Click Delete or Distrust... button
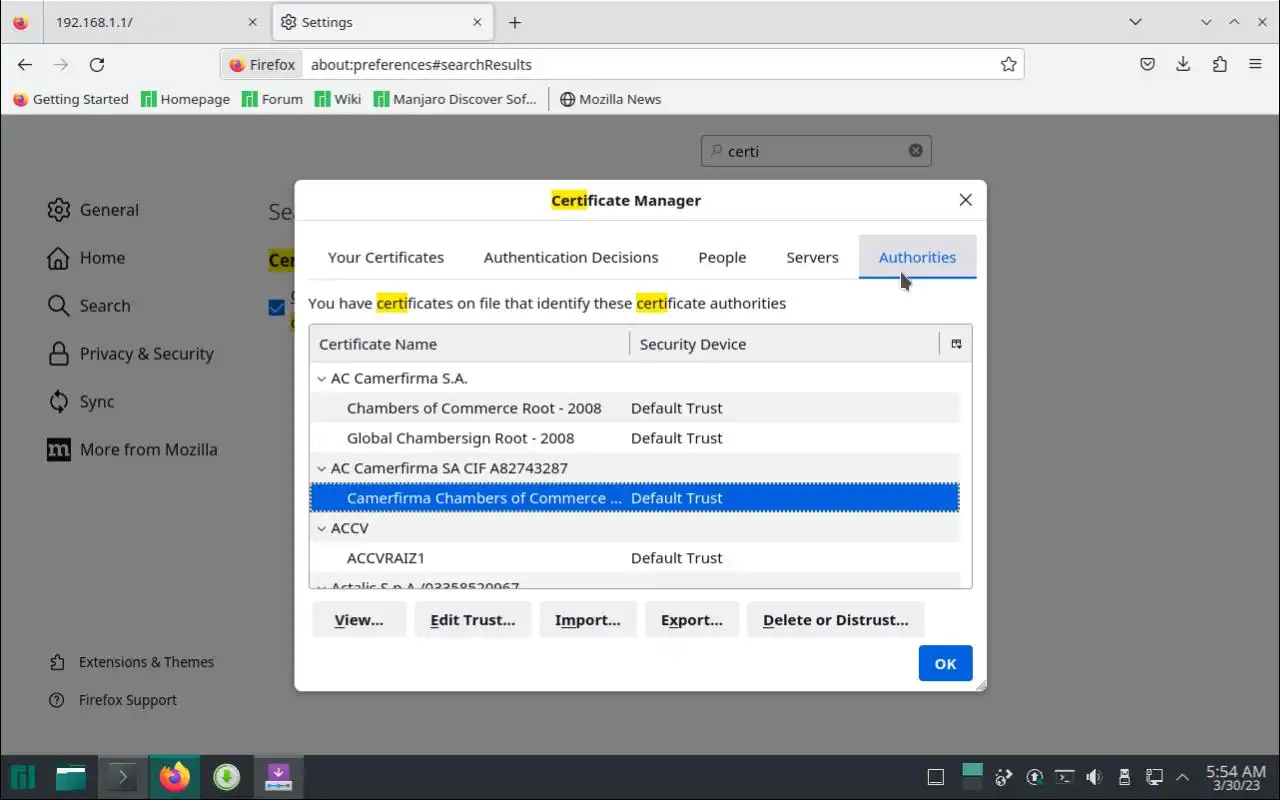This screenshot has width=1280, height=800. pos(835,620)
